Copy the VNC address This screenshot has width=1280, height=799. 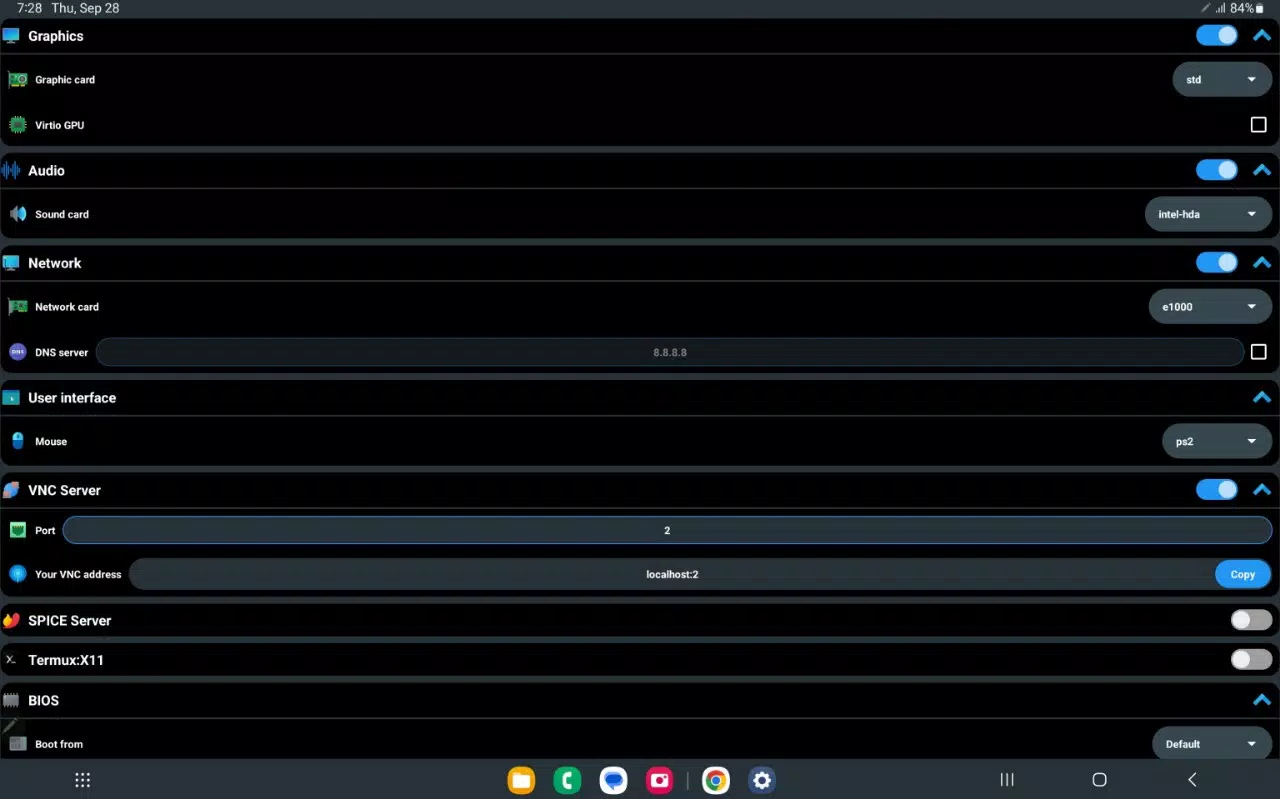(x=1243, y=574)
